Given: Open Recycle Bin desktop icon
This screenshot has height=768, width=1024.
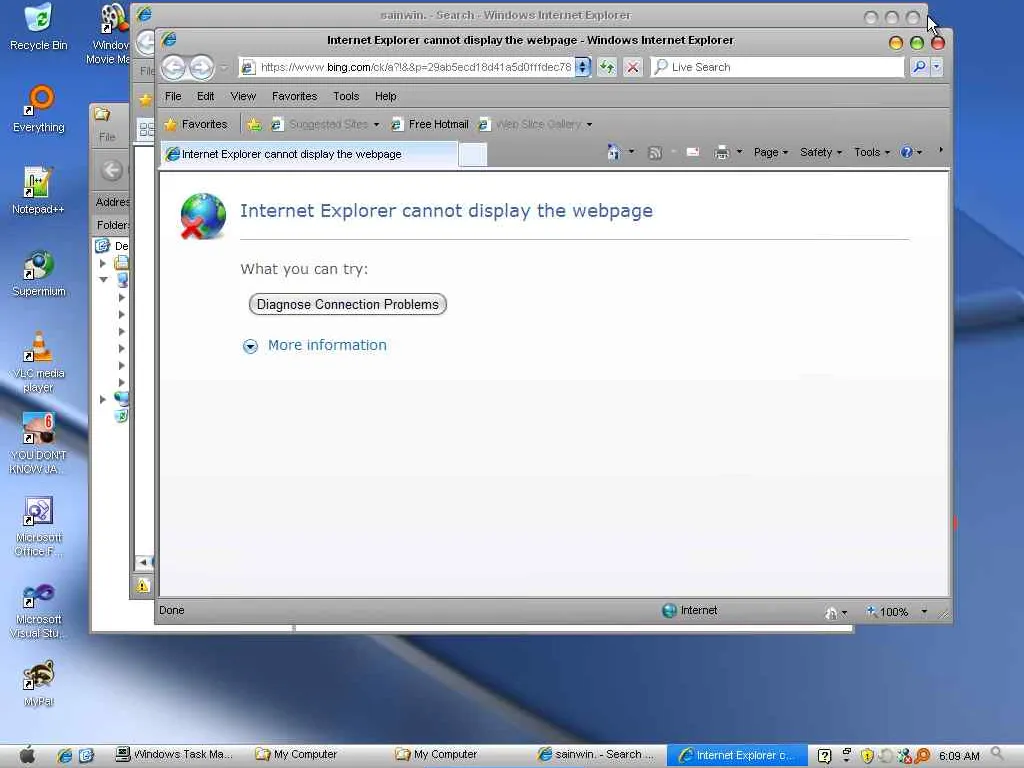Looking at the screenshot, I should (39, 27).
